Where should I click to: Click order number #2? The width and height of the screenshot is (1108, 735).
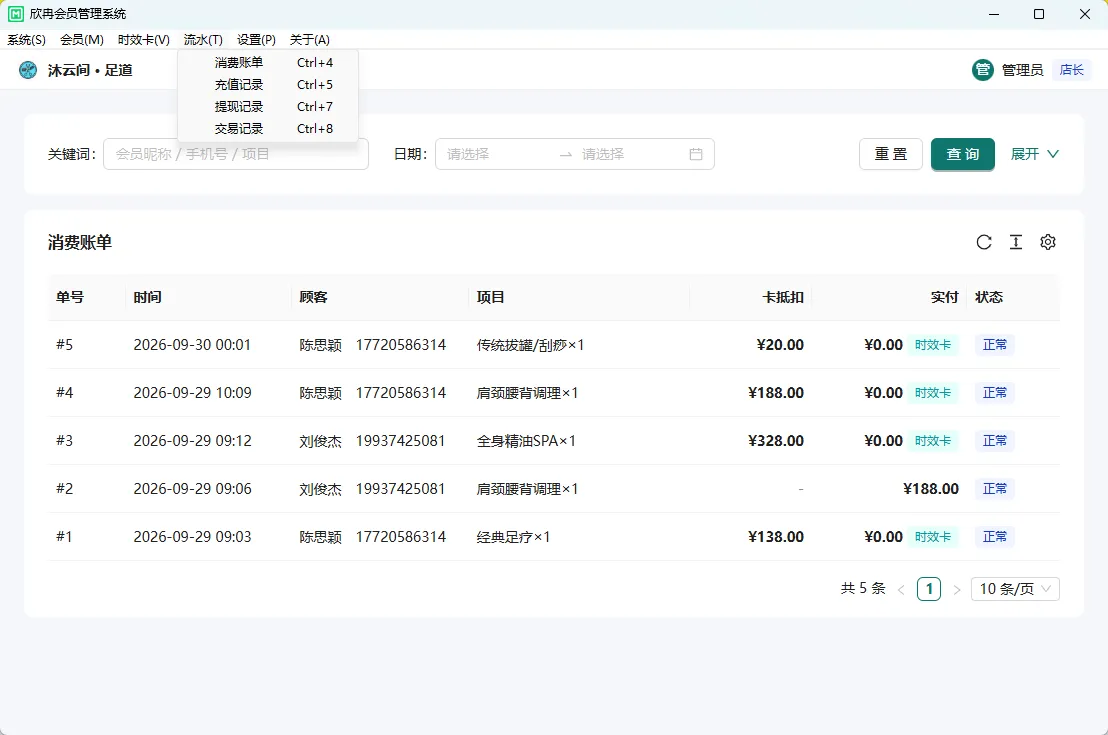(64, 489)
